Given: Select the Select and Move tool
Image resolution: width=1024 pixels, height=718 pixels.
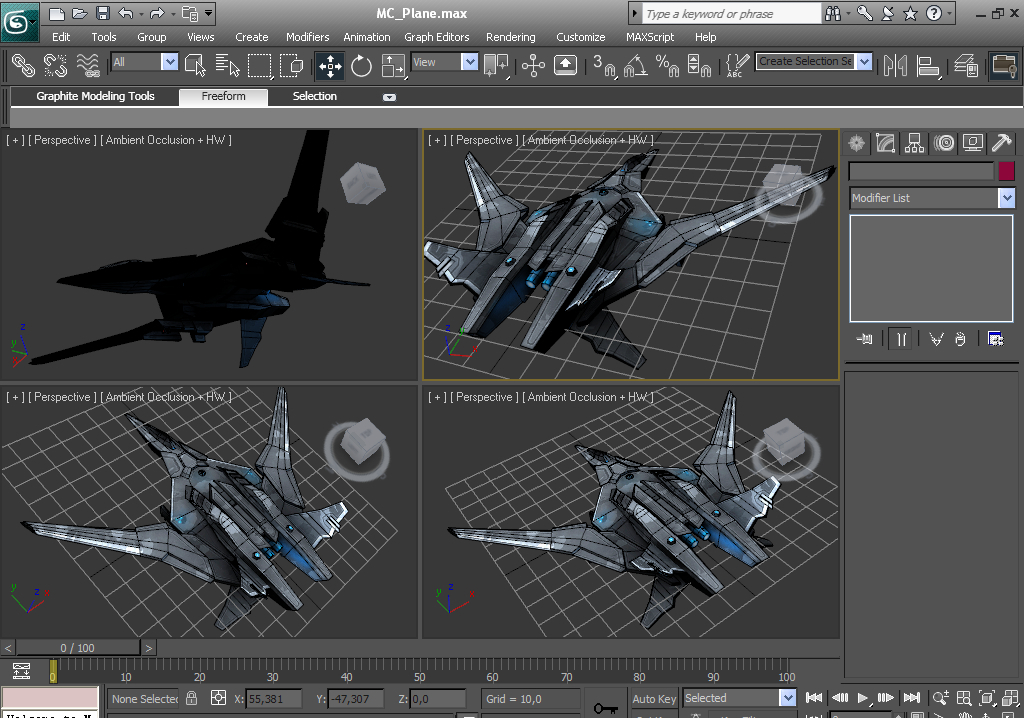Looking at the screenshot, I should pos(330,66).
